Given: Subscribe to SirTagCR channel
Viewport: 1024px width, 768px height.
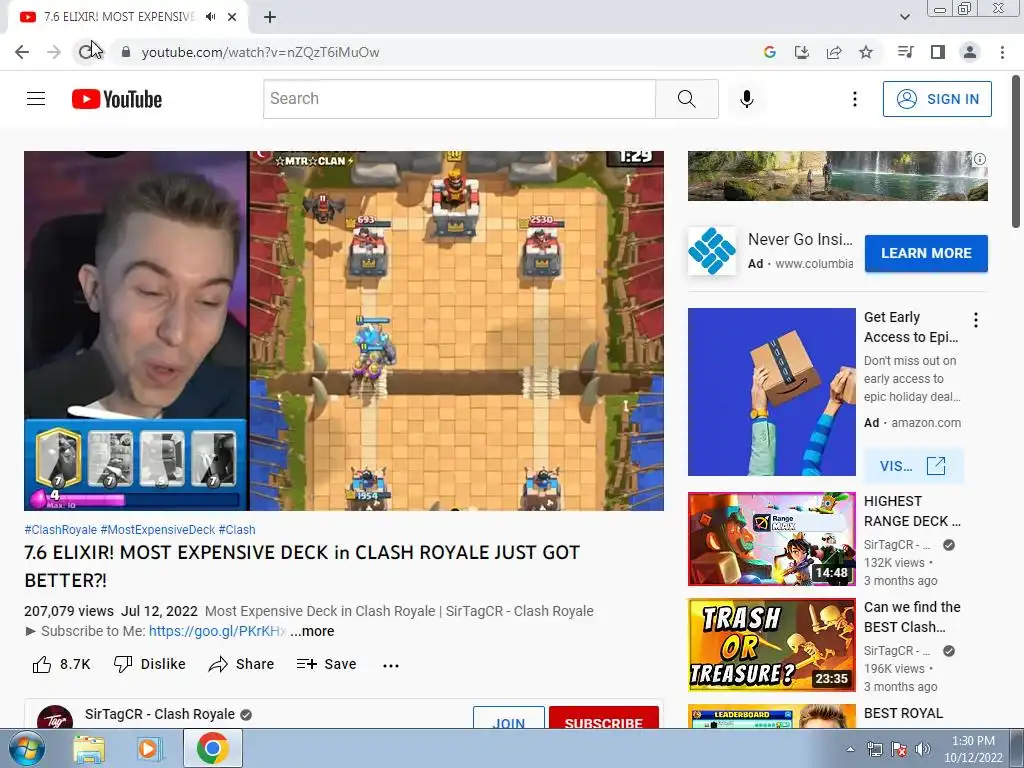Looking at the screenshot, I should pyautogui.click(x=603, y=718).
